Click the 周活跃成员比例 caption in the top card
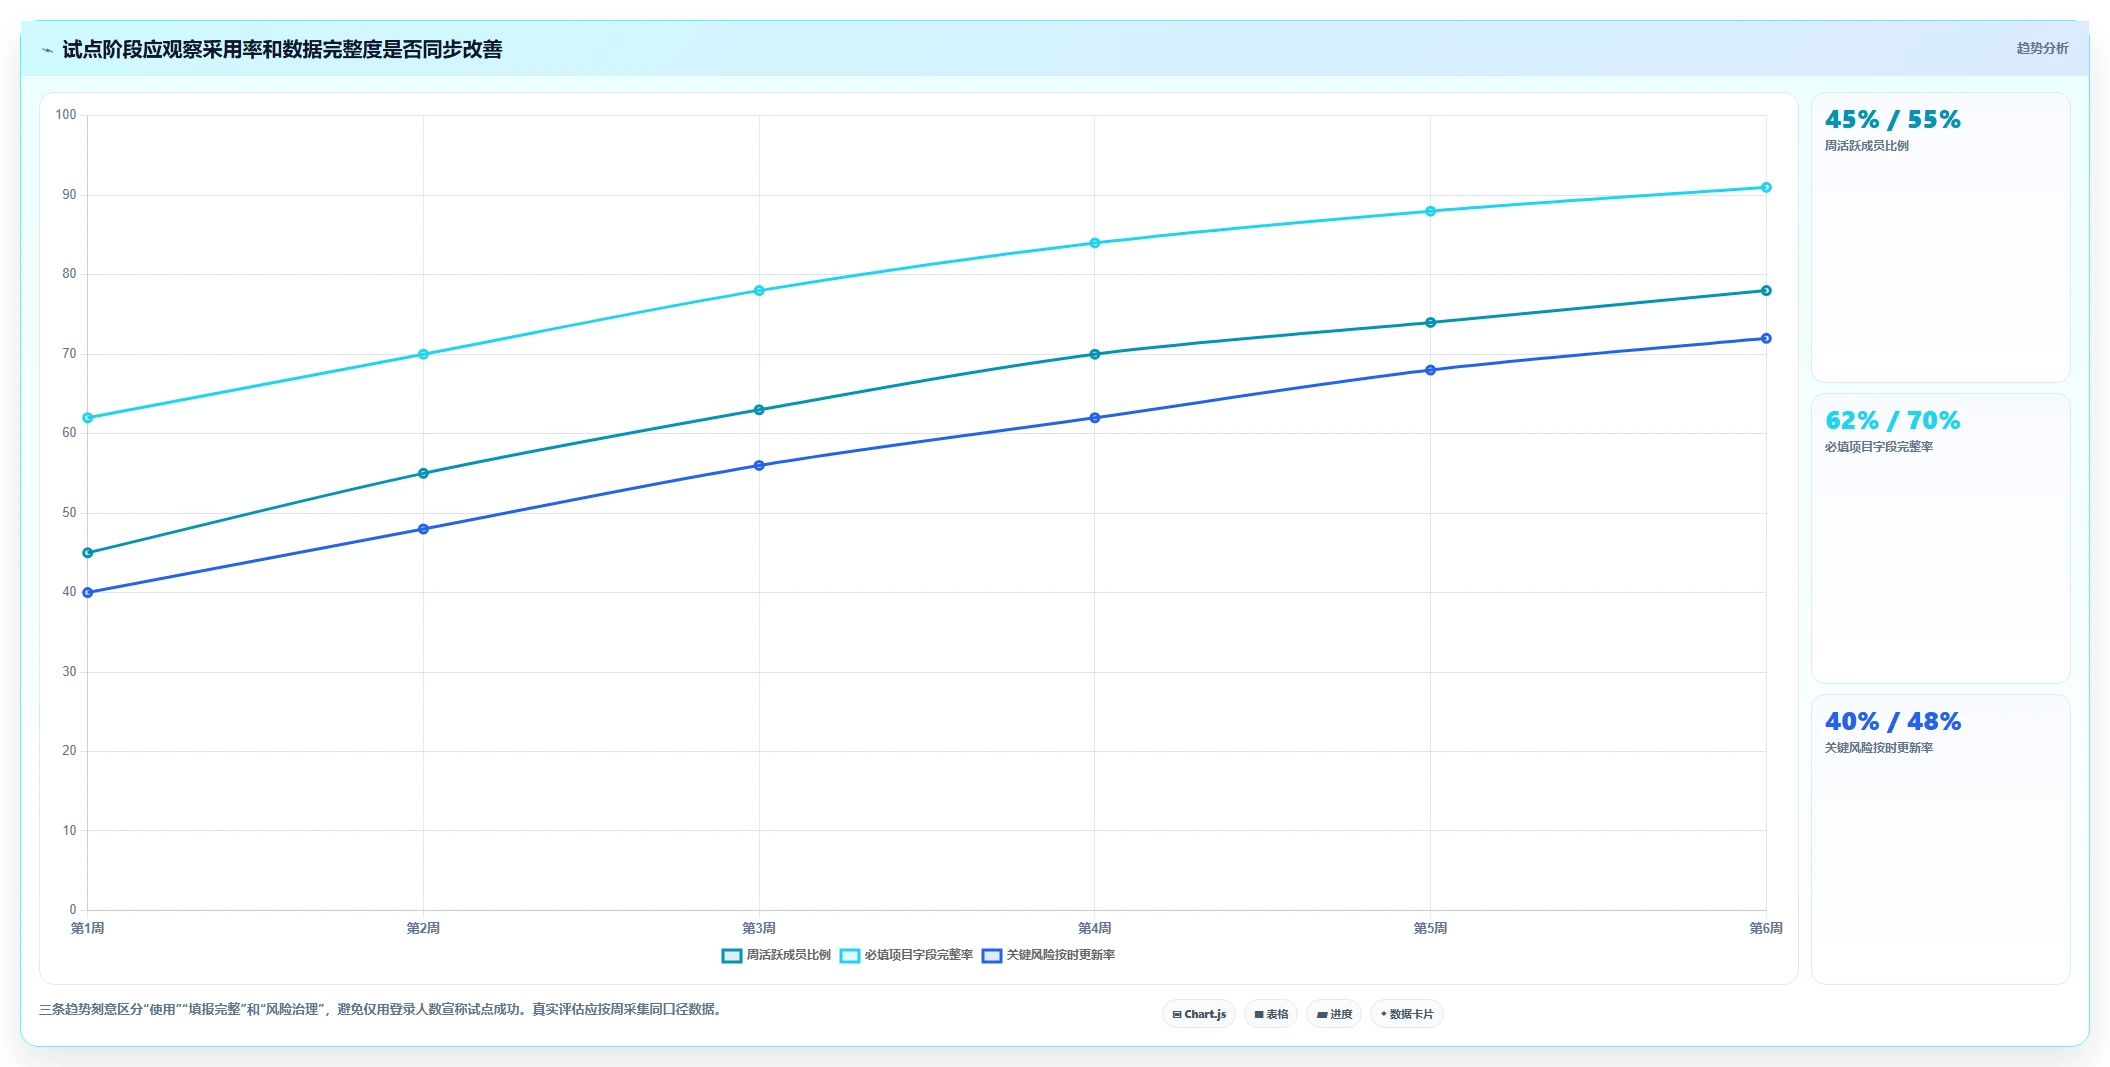This screenshot has height=1067, width=2110. click(x=1866, y=146)
